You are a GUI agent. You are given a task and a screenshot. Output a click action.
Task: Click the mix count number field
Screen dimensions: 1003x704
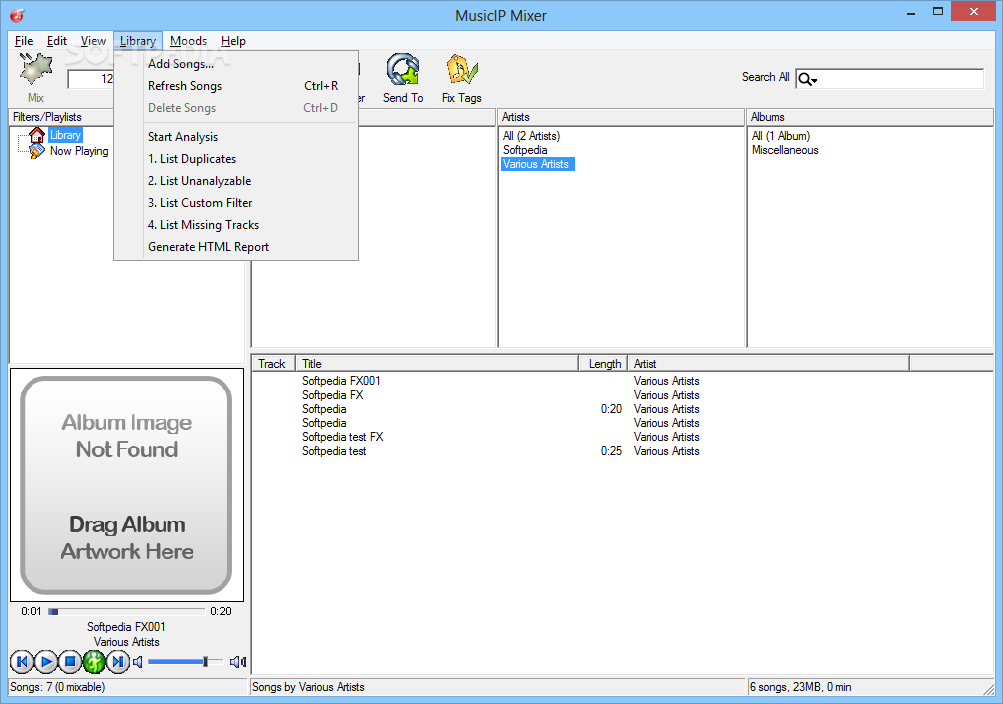pos(91,79)
